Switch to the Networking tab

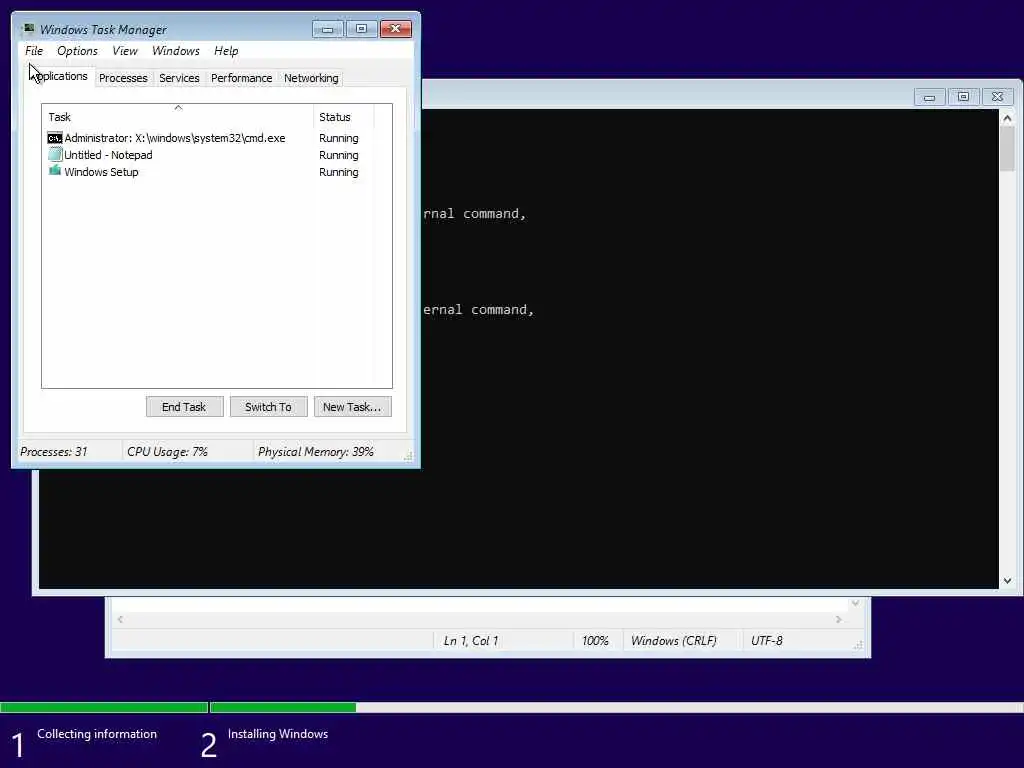tap(311, 78)
